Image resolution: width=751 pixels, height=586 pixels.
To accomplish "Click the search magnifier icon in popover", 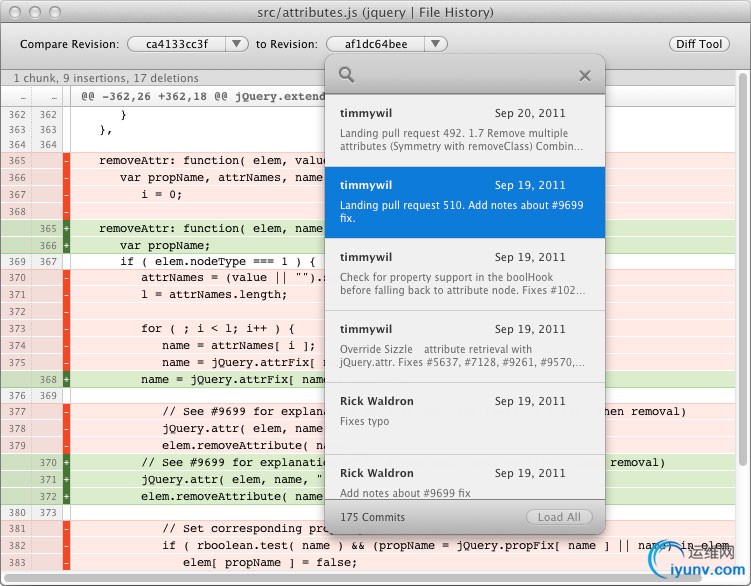I will coord(346,75).
